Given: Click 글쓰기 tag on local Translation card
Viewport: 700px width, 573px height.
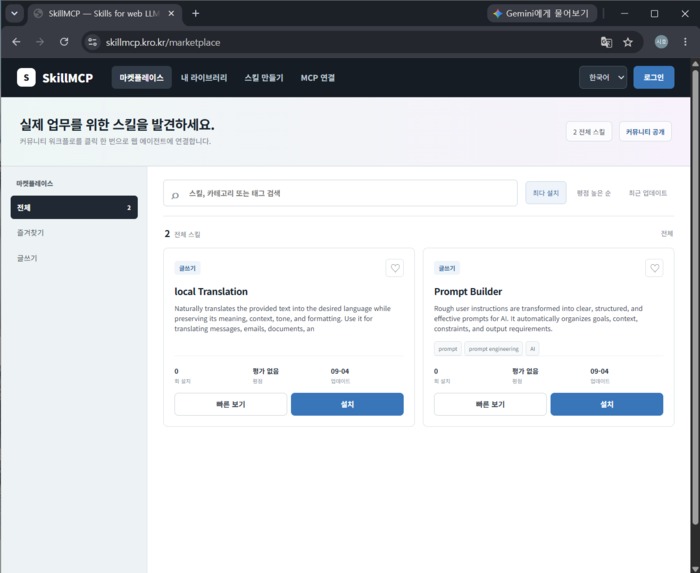Looking at the screenshot, I should click(188, 268).
